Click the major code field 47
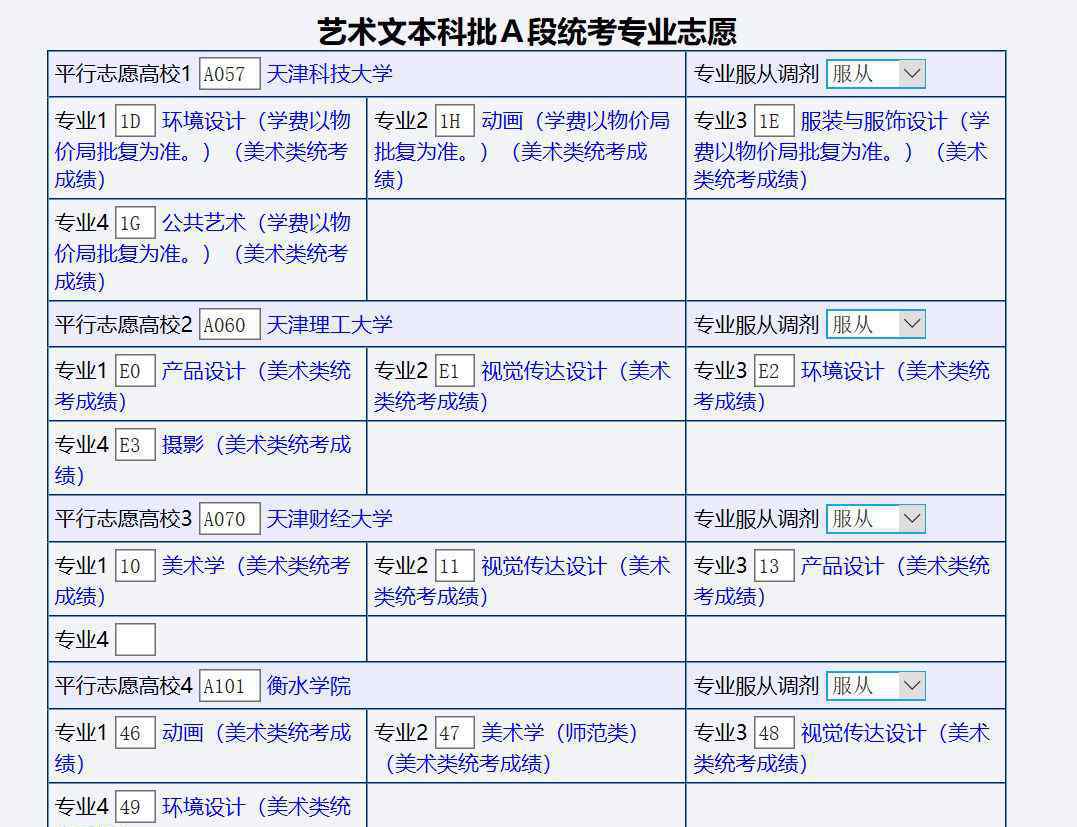1077x827 pixels. 455,733
